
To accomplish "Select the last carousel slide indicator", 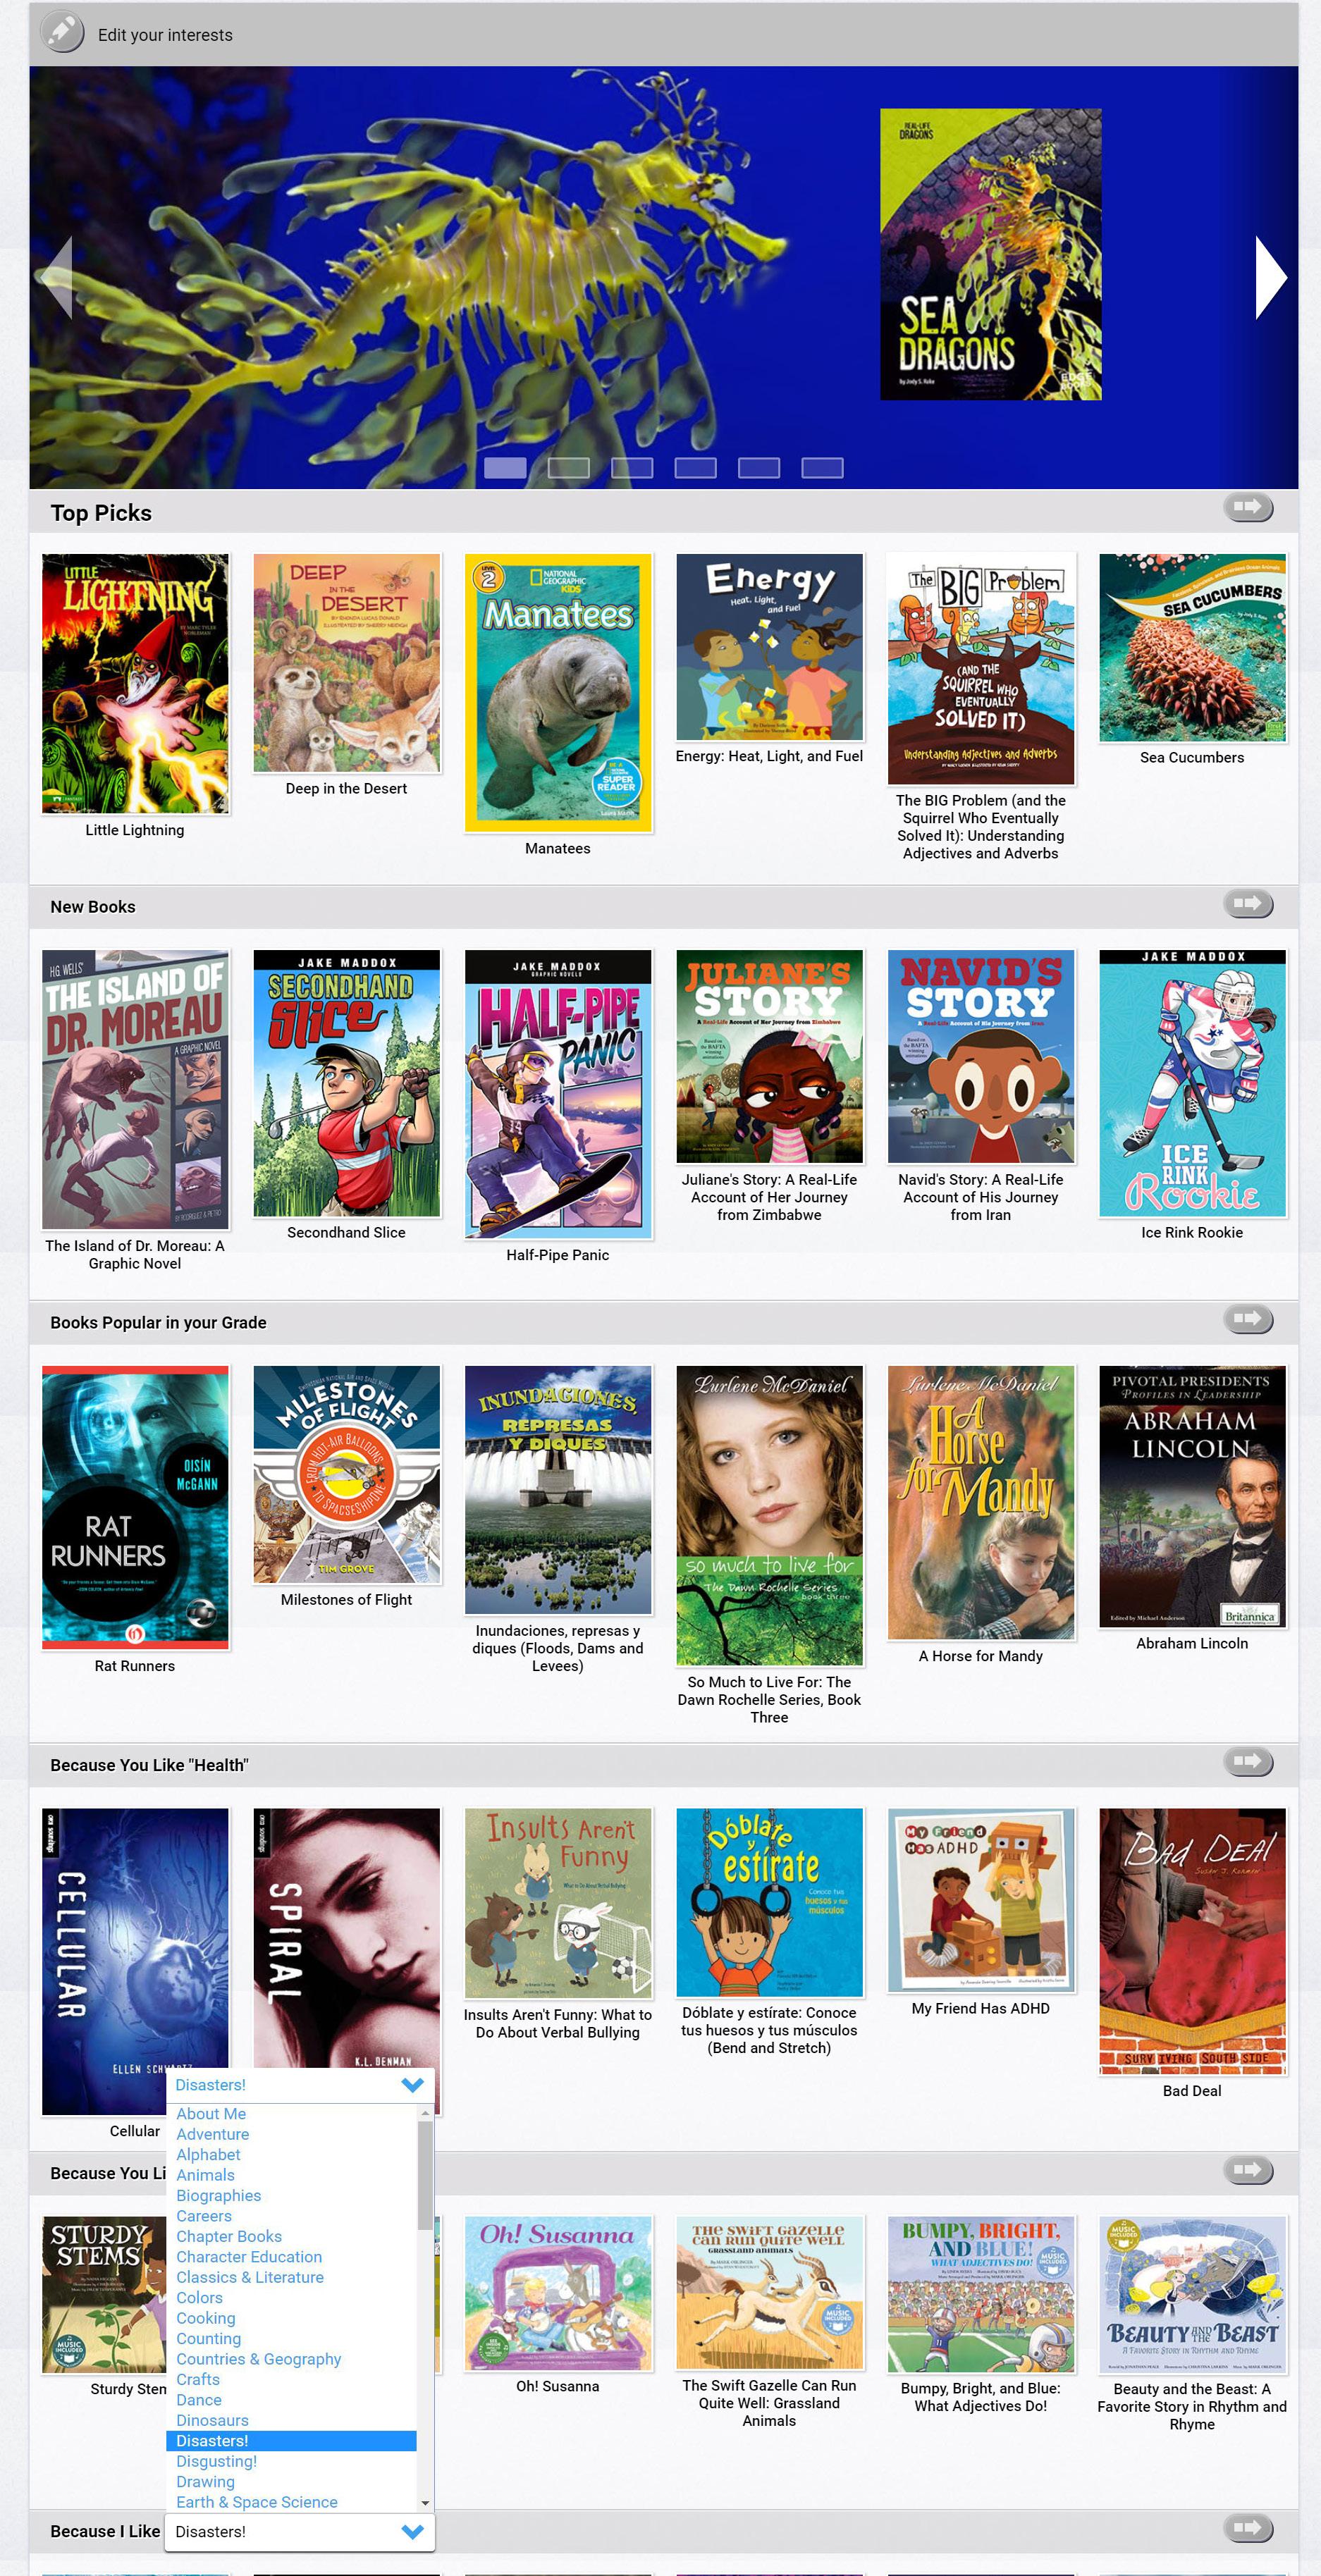I will (822, 468).
